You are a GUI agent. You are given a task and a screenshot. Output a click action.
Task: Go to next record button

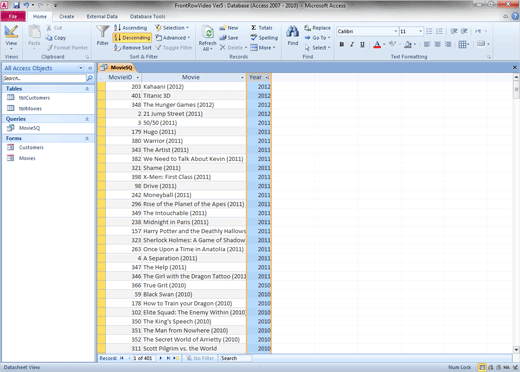coord(161,358)
